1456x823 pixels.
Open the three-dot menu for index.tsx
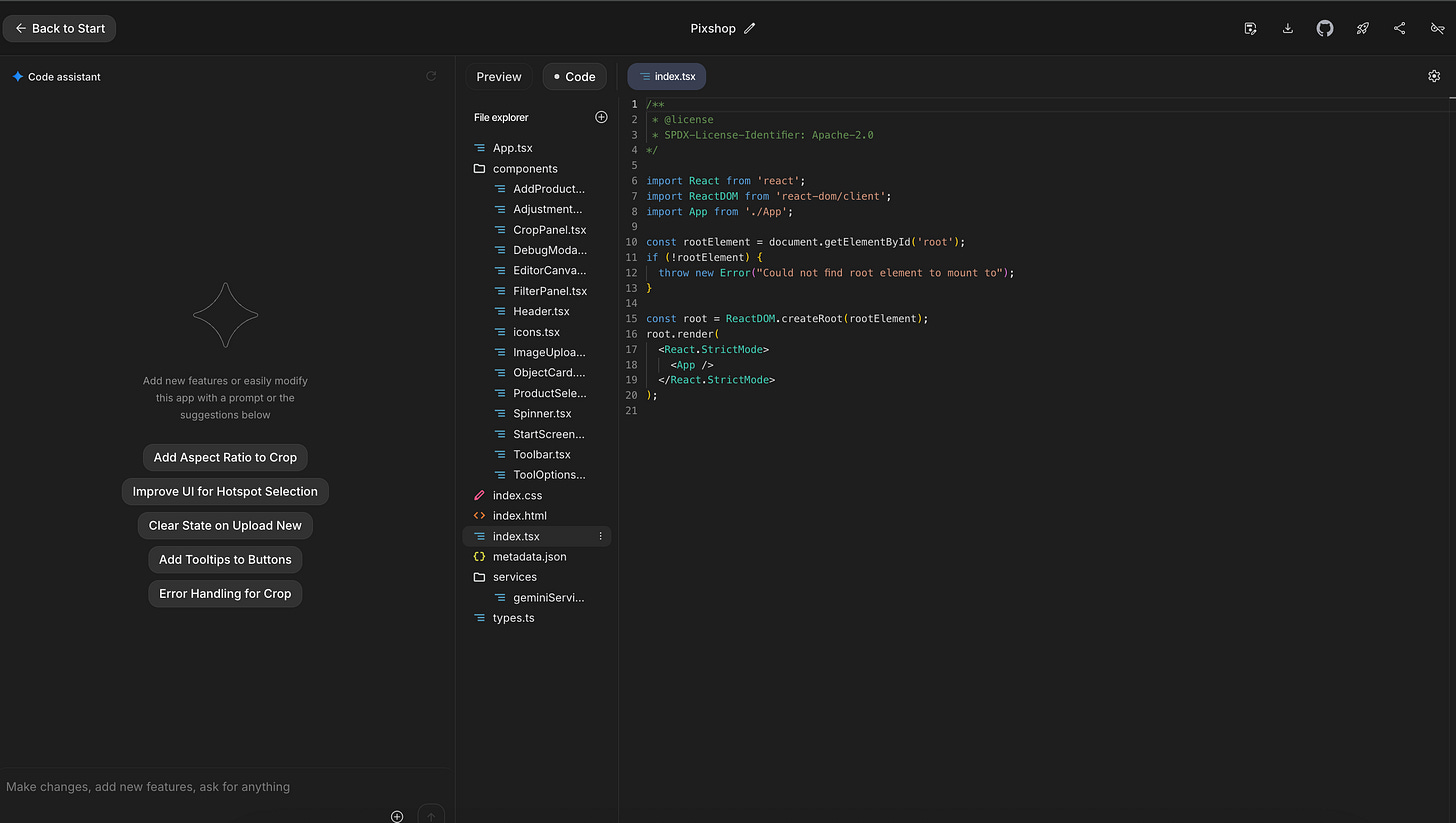pyautogui.click(x=600, y=536)
